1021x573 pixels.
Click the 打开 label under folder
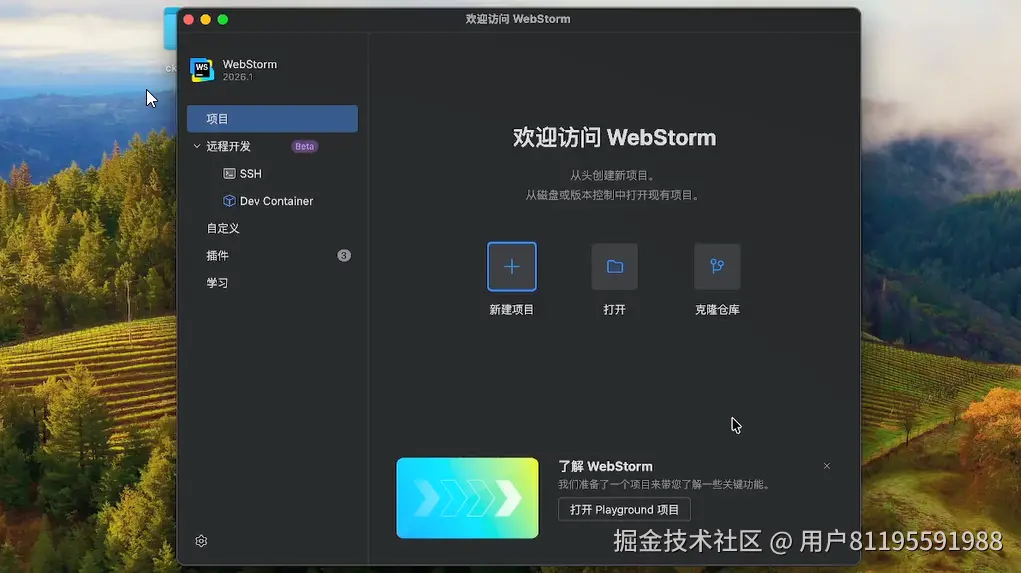[615, 309]
